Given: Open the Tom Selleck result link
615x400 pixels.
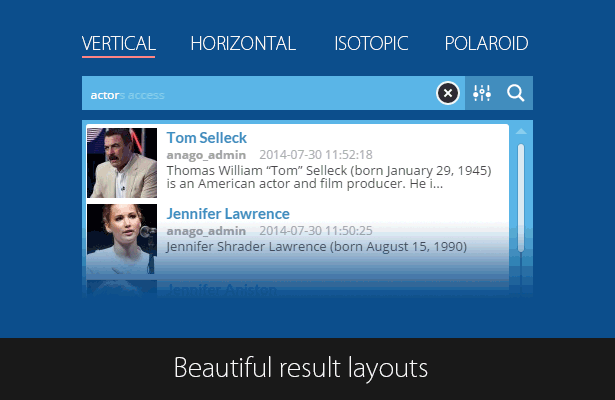Looking at the screenshot, I should click(x=207, y=138).
